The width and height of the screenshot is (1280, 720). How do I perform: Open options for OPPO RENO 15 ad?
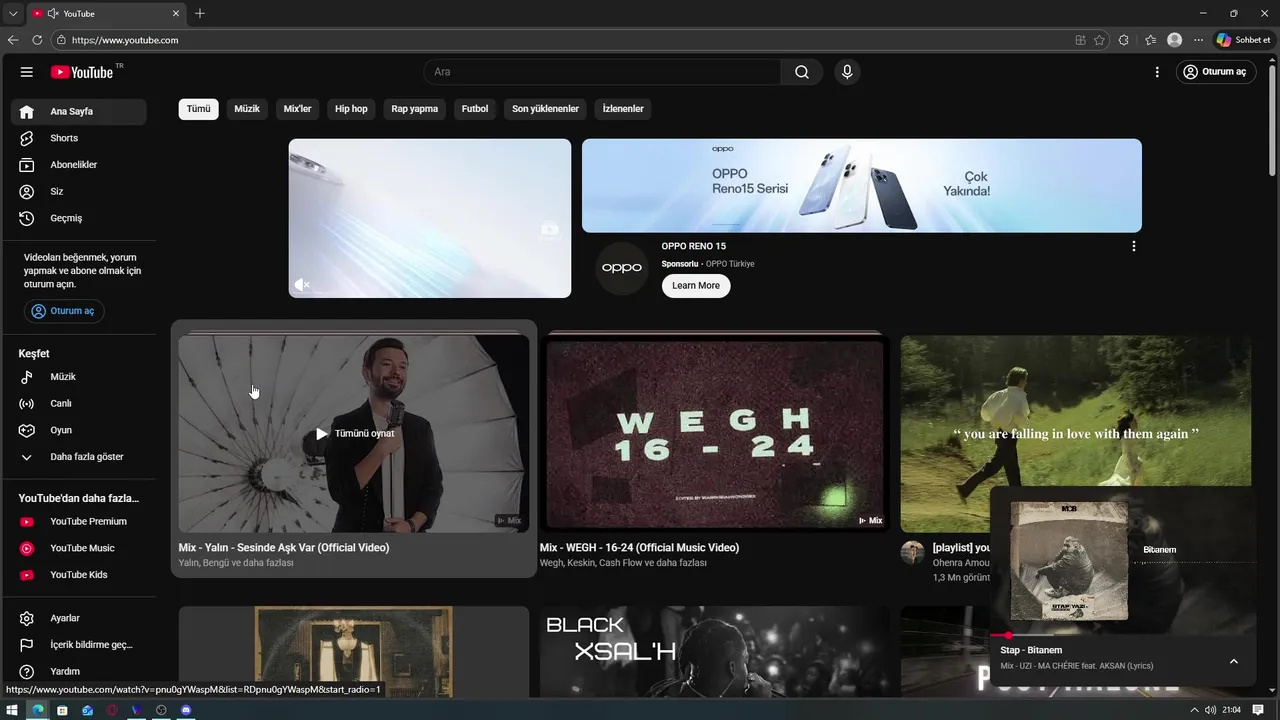[x=1133, y=246]
